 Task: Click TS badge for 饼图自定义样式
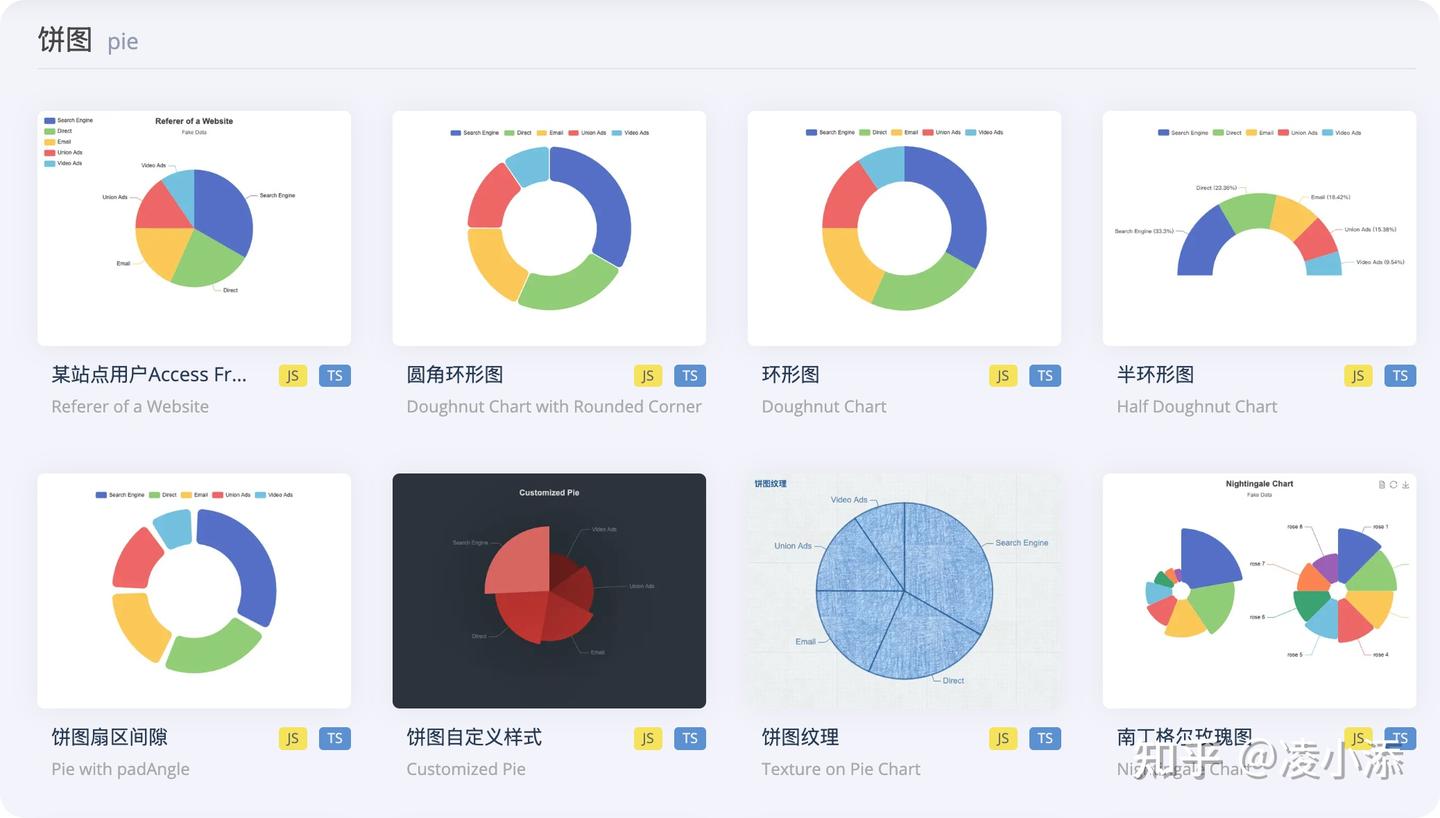click(x=690, y=739)
